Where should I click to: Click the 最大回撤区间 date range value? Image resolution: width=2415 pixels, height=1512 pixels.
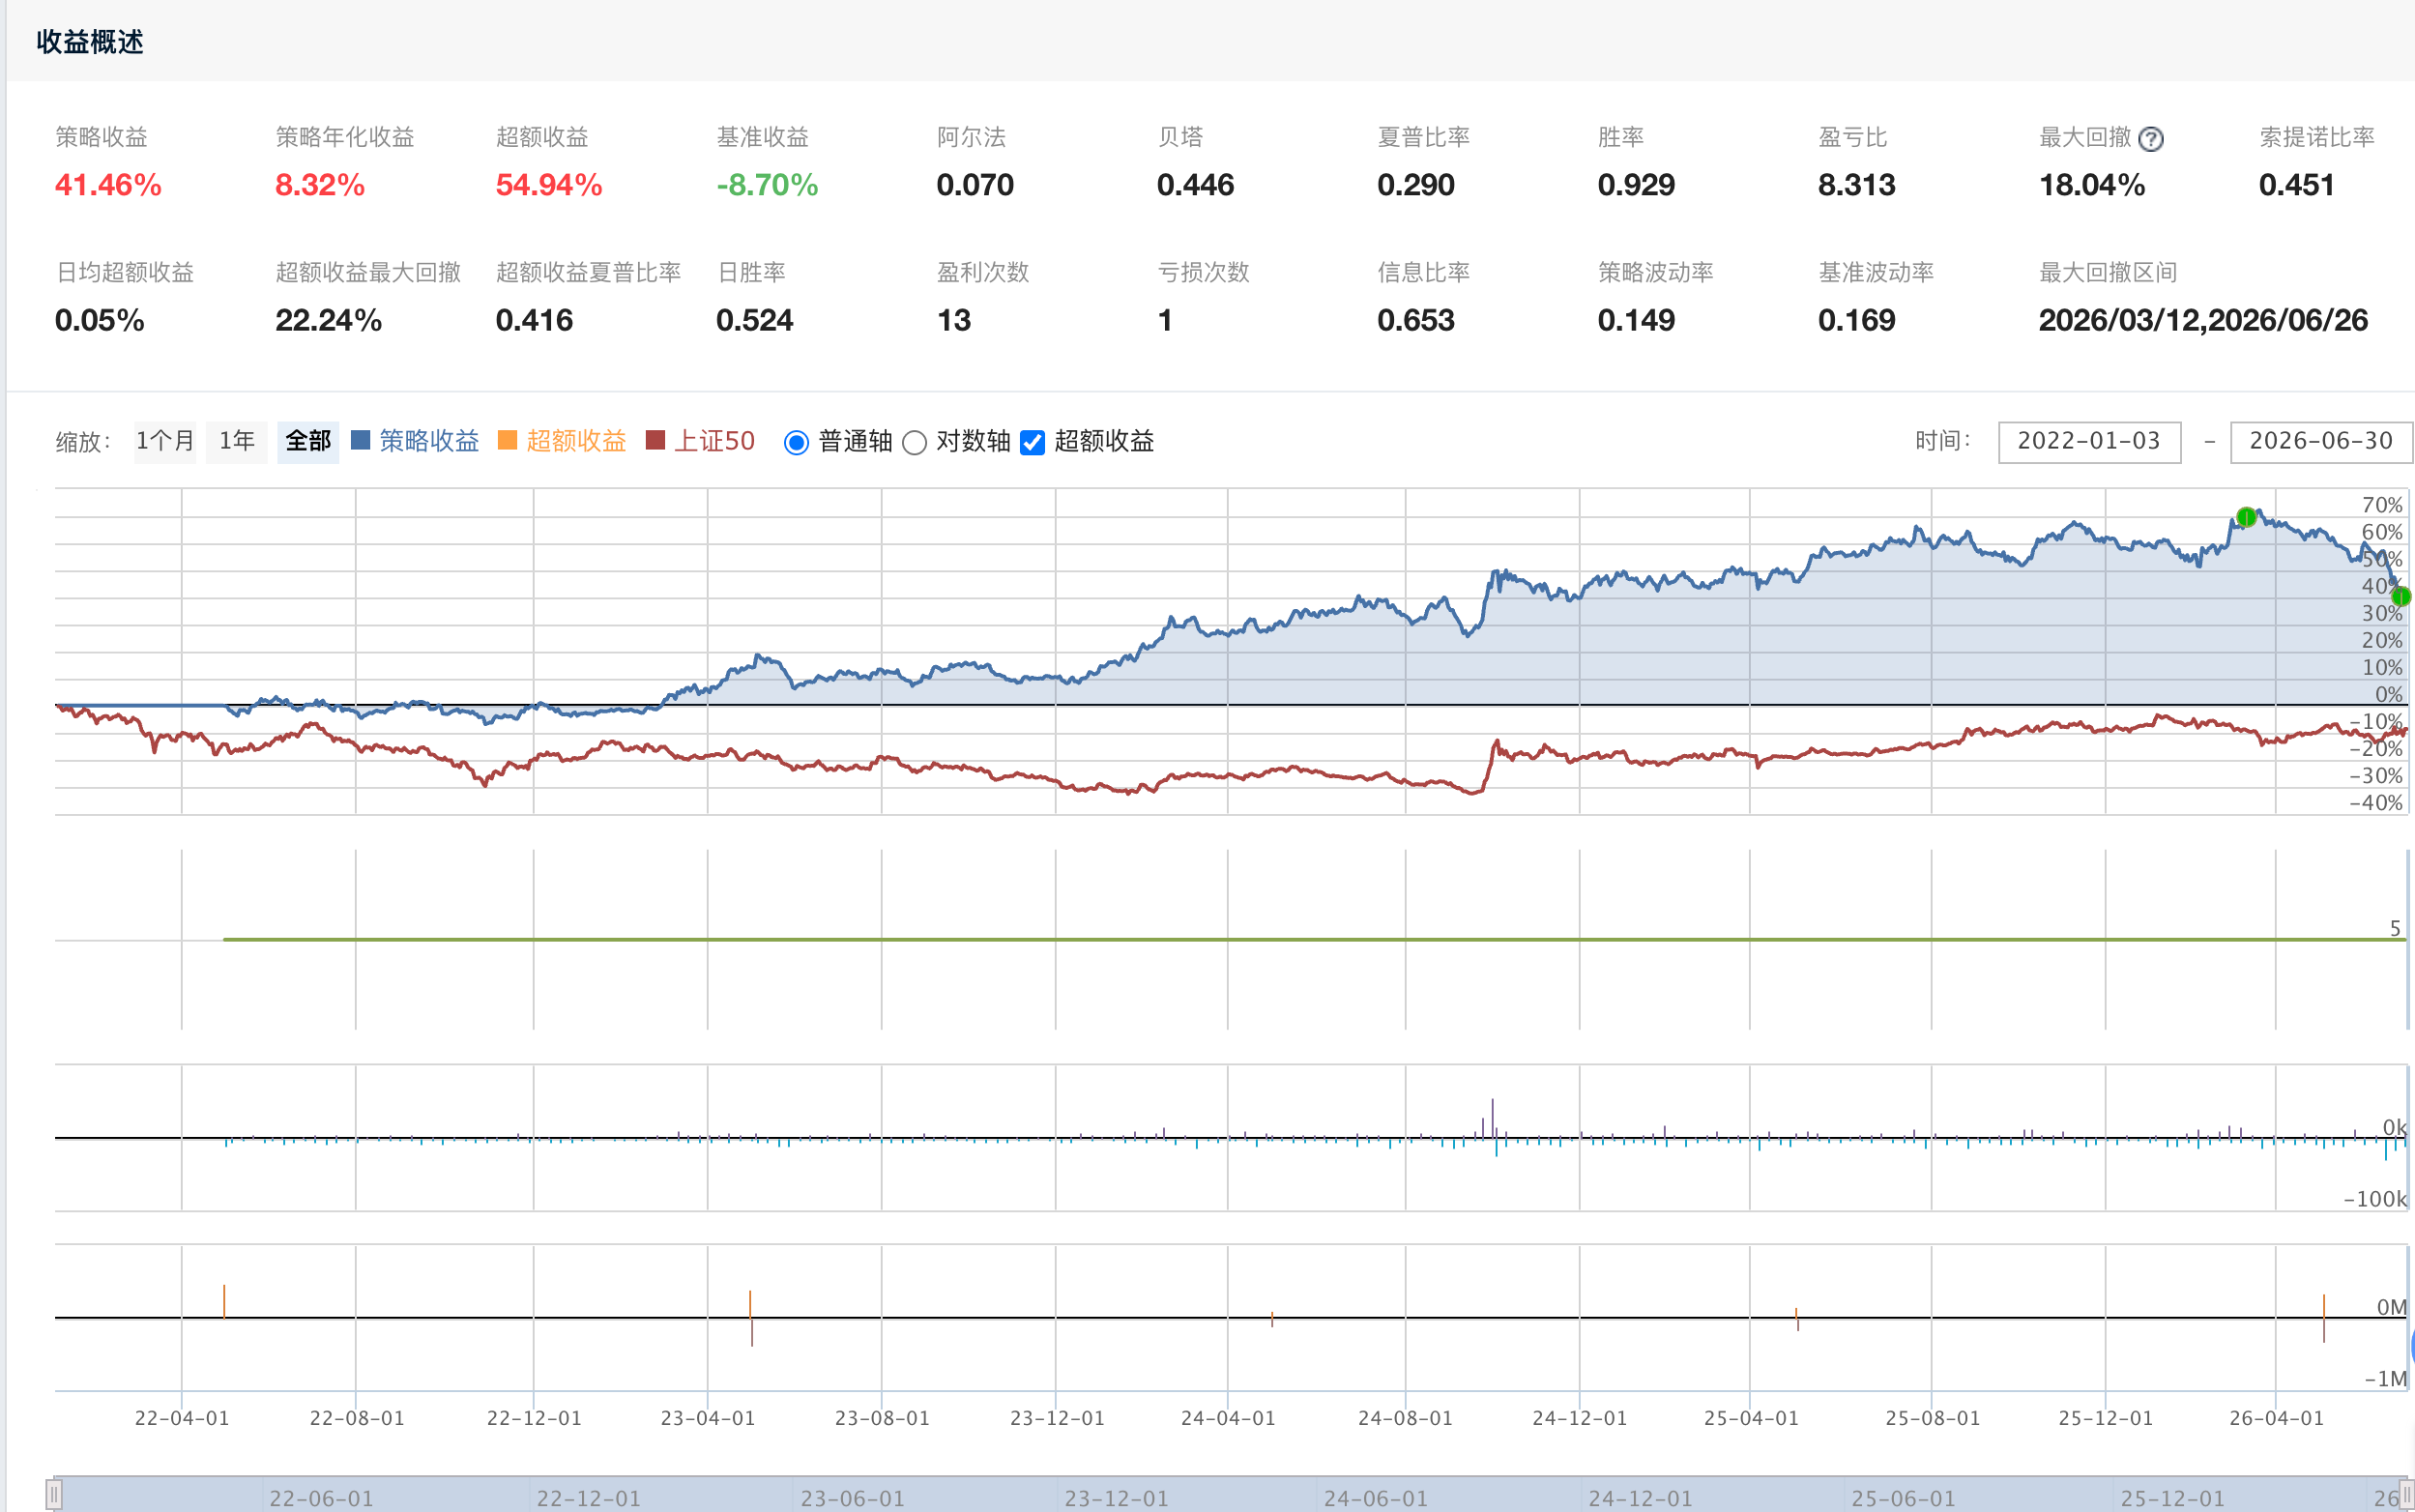point(2203,320)
